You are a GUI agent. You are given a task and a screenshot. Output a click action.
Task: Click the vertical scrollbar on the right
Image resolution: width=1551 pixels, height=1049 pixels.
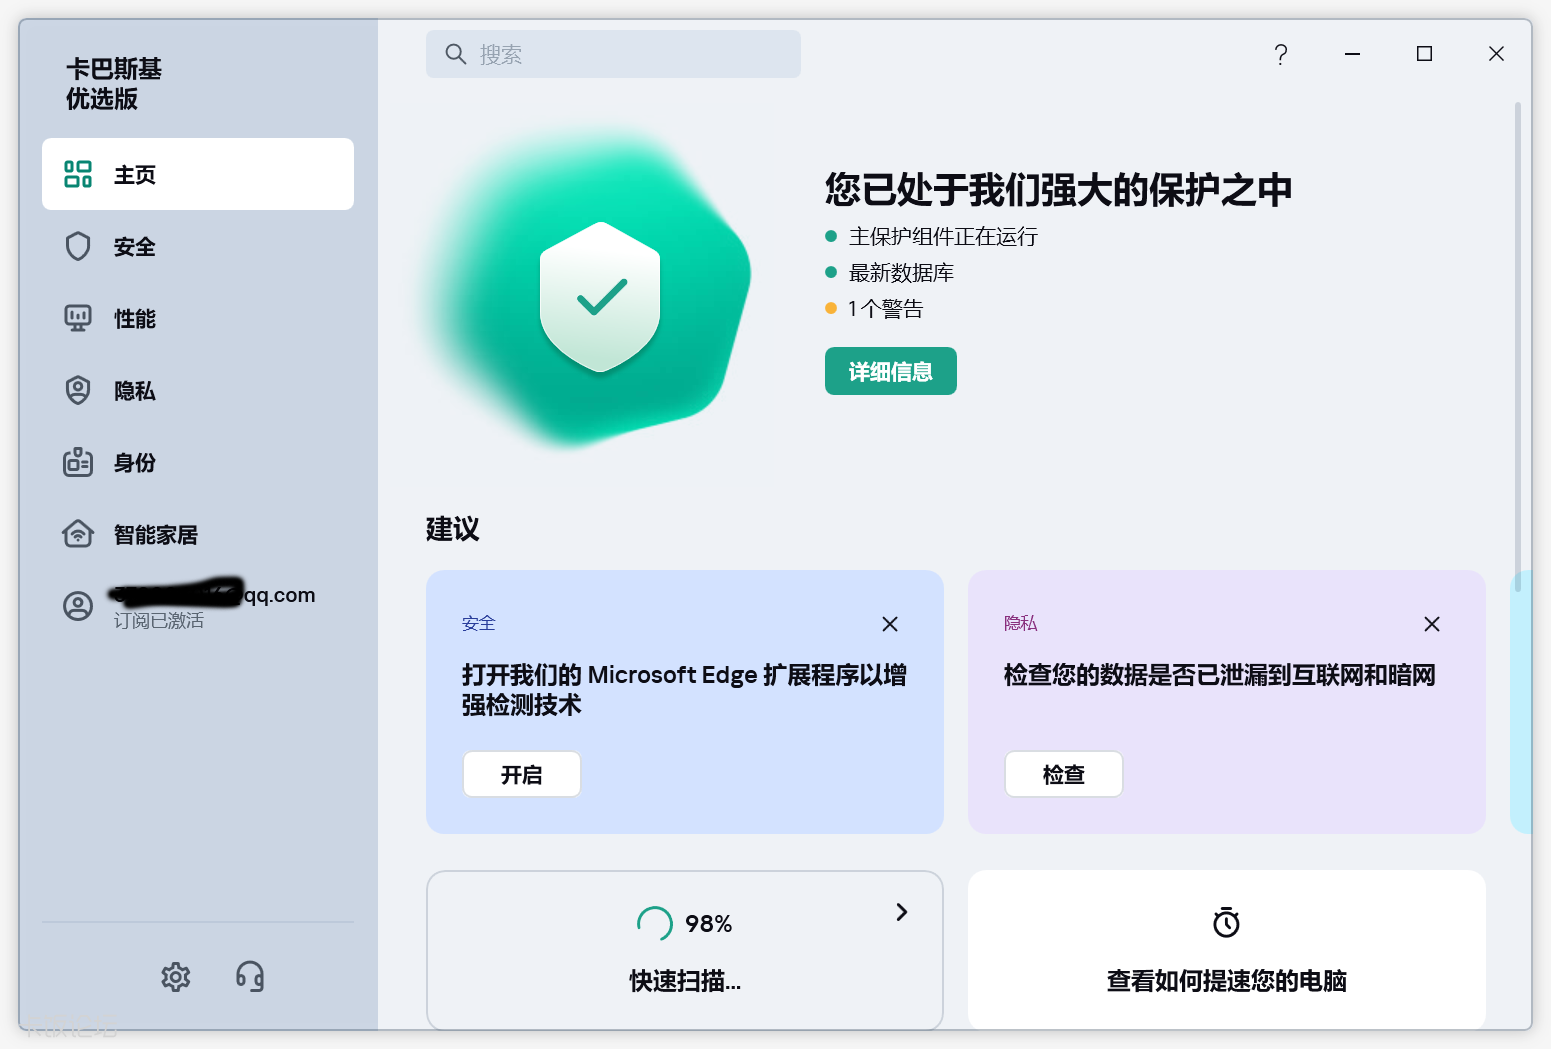point(1518,345)
